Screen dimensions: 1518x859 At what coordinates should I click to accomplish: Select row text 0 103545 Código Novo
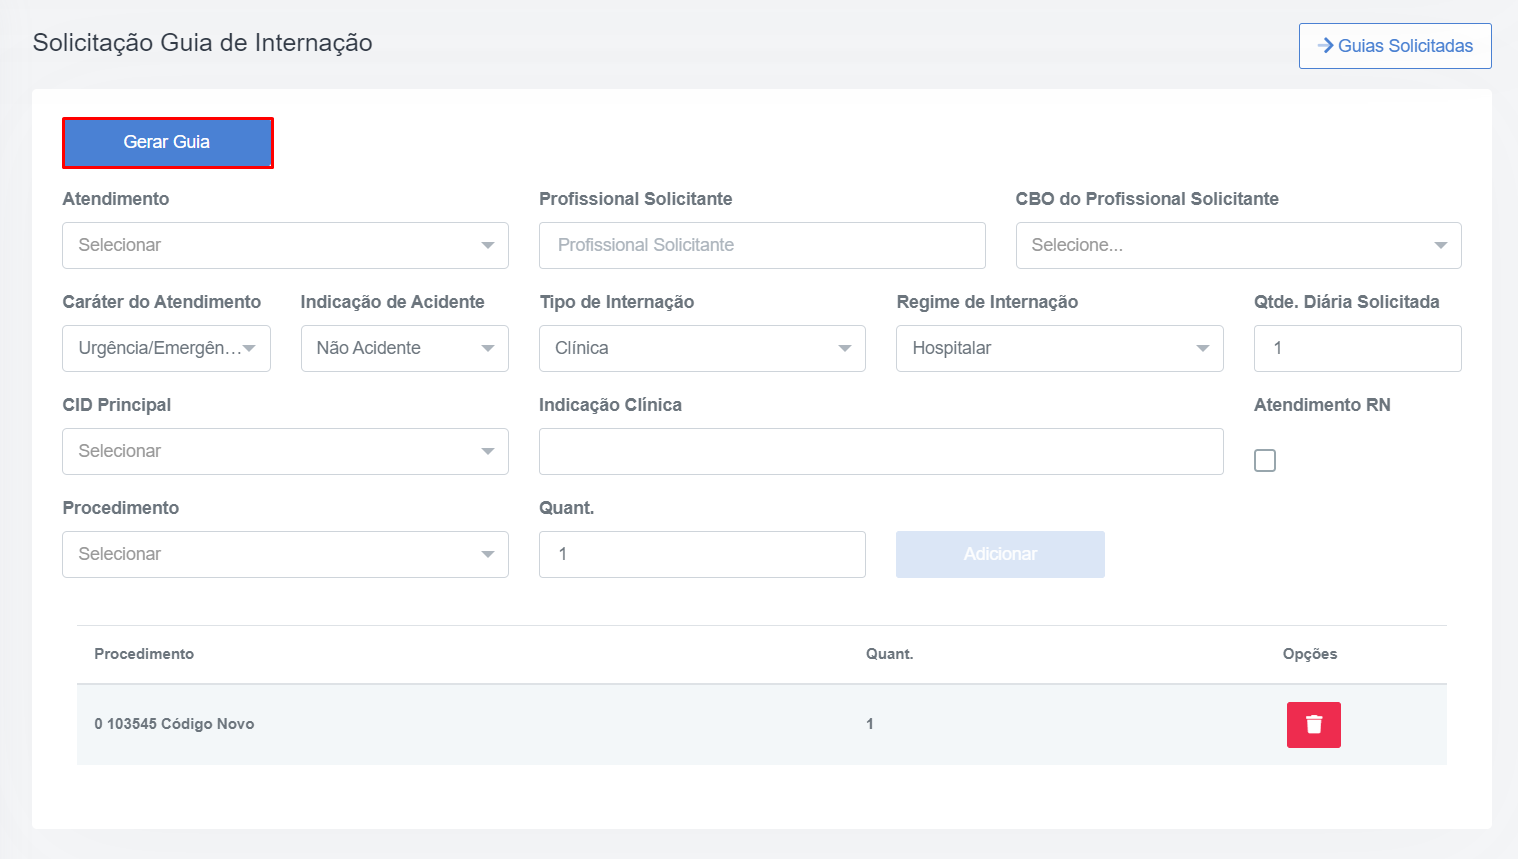coord(174,724)
